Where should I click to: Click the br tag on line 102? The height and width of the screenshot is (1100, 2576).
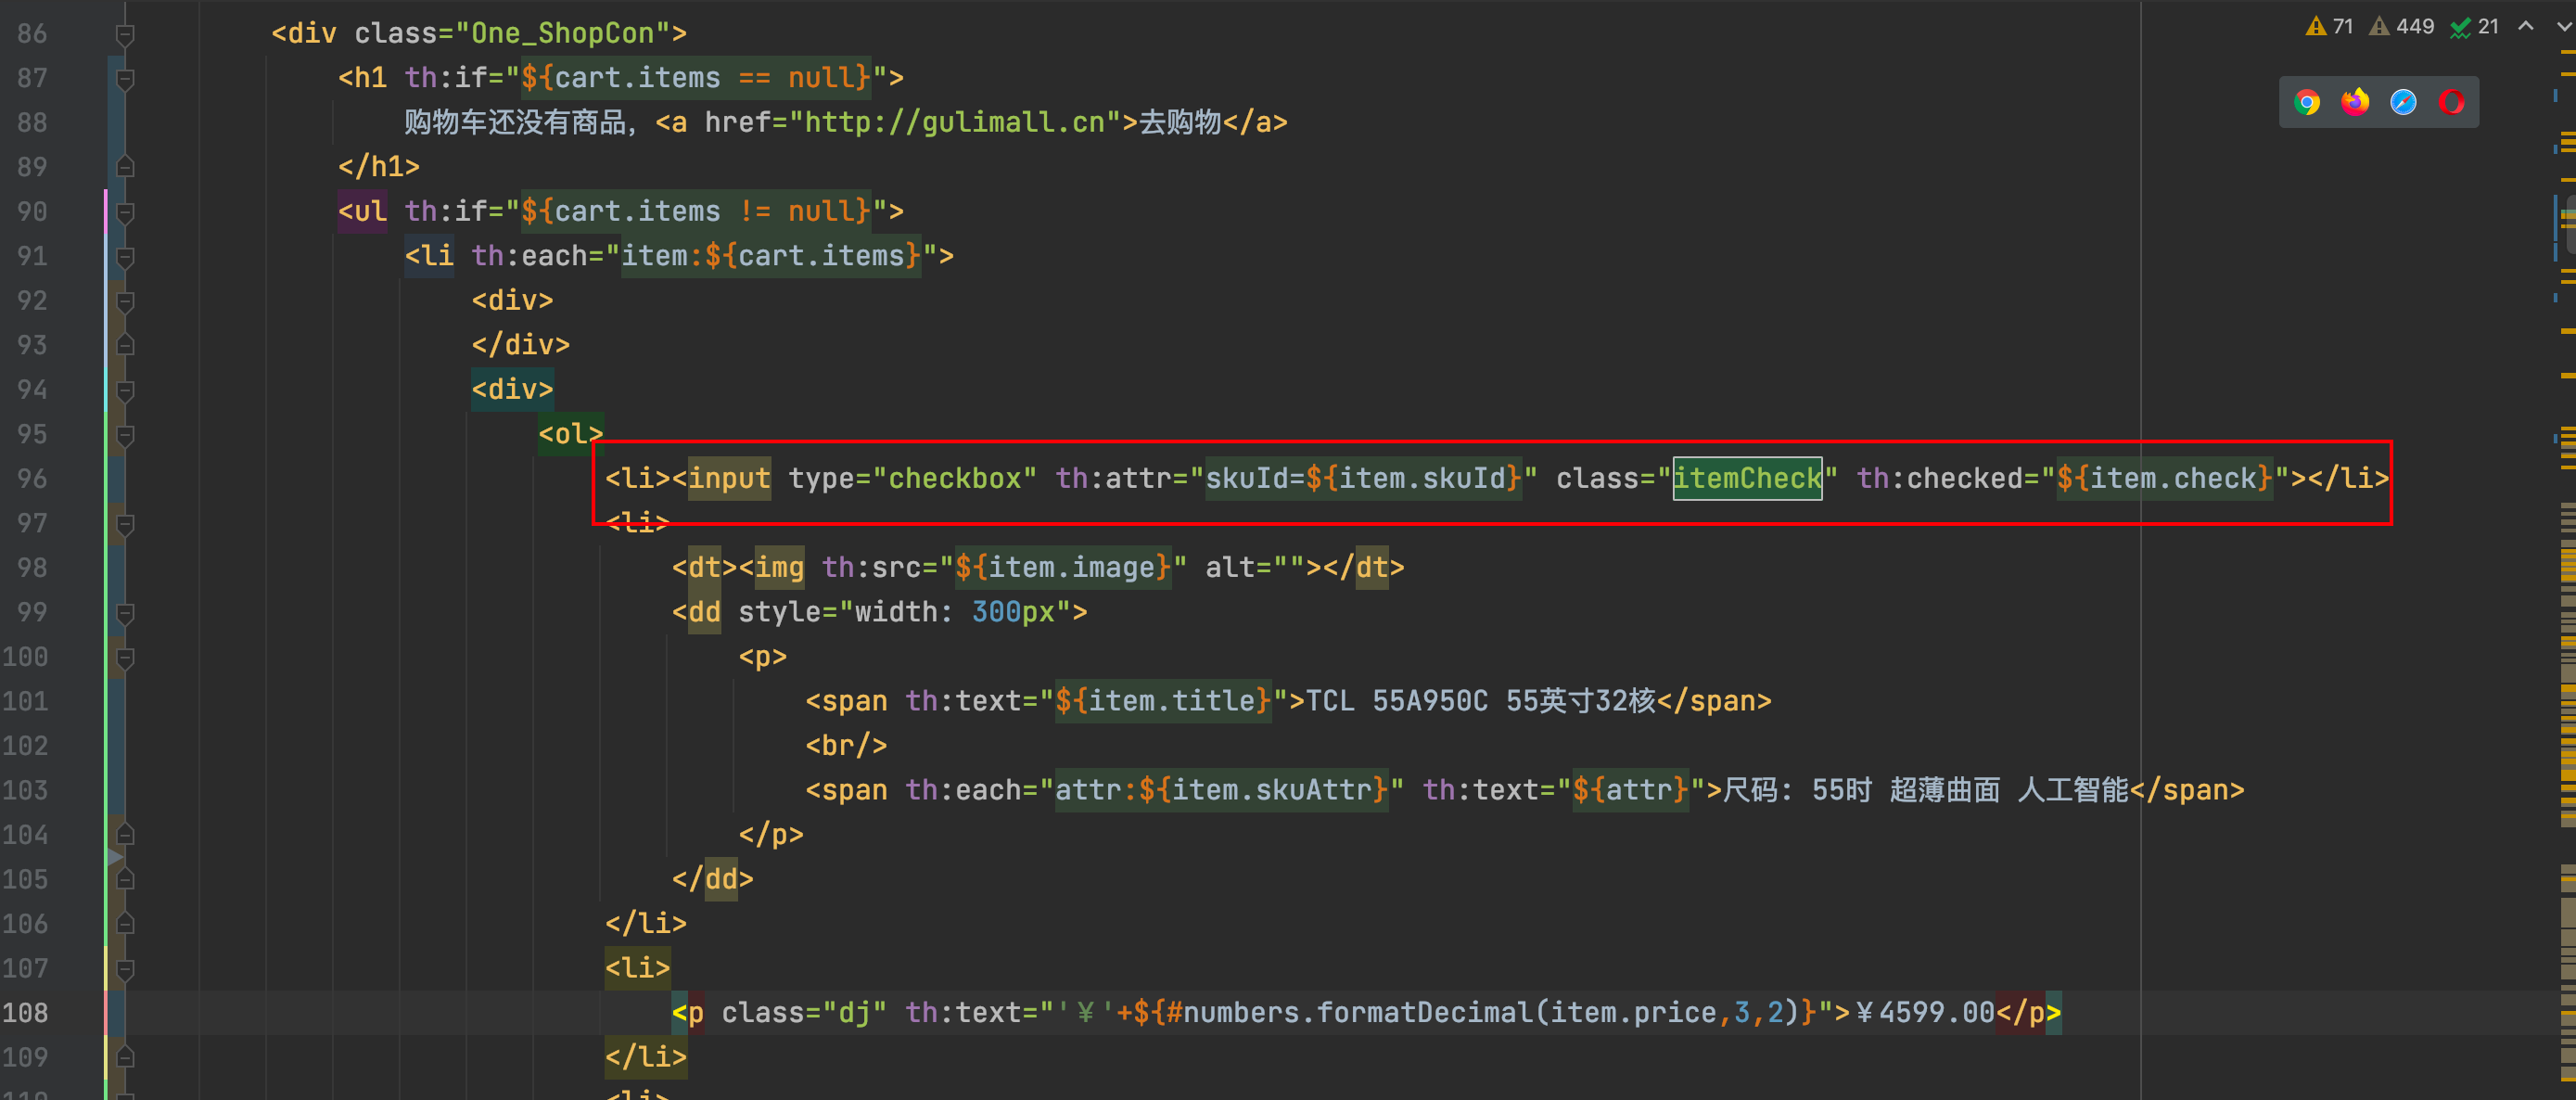(x=846, y=746)
